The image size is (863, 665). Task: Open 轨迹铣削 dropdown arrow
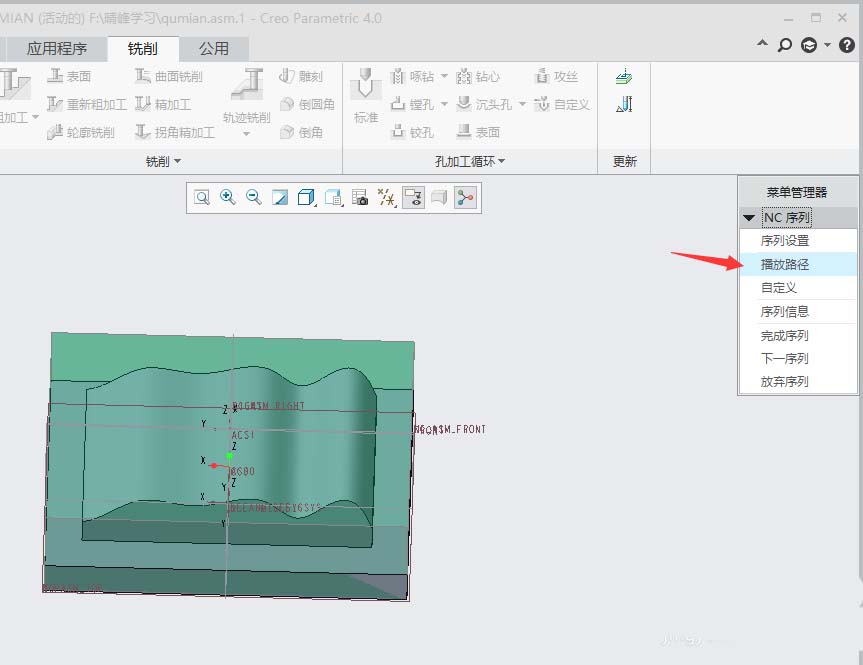pyautogui.click(x=247, y=134)
